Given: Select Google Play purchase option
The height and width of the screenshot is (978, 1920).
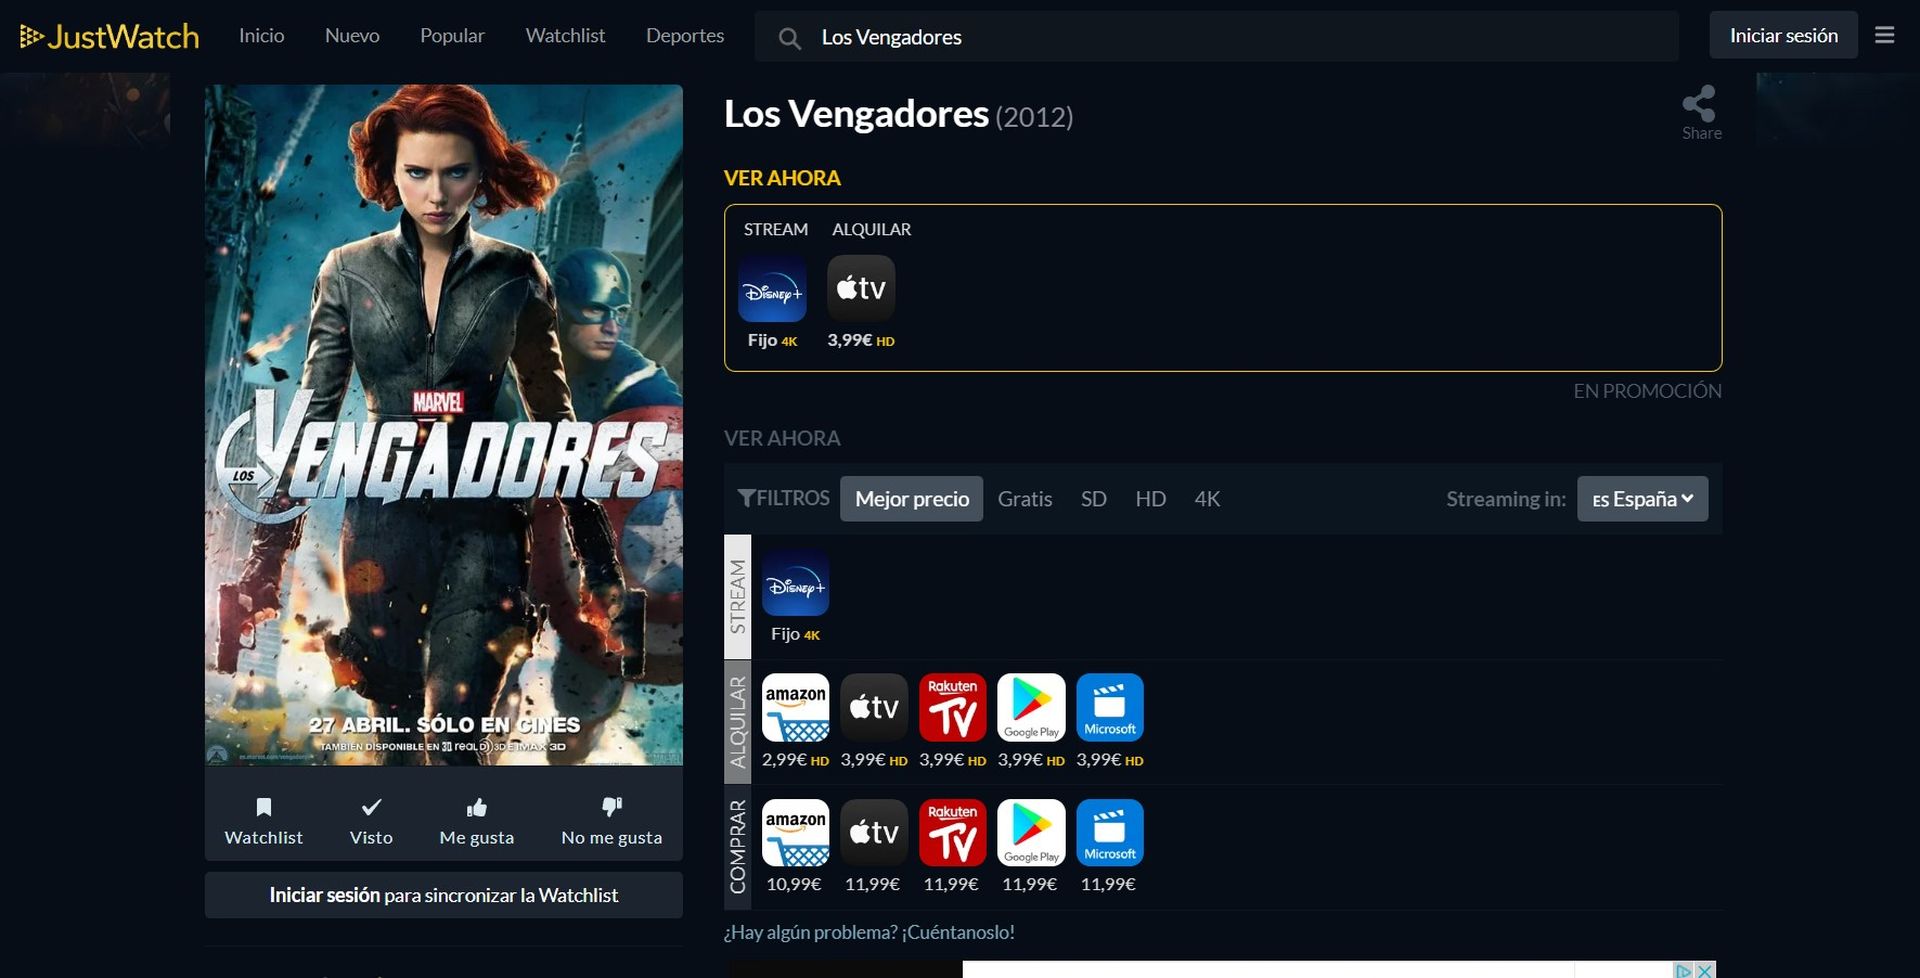Looking at the screenshot, I should (1031, 833).
